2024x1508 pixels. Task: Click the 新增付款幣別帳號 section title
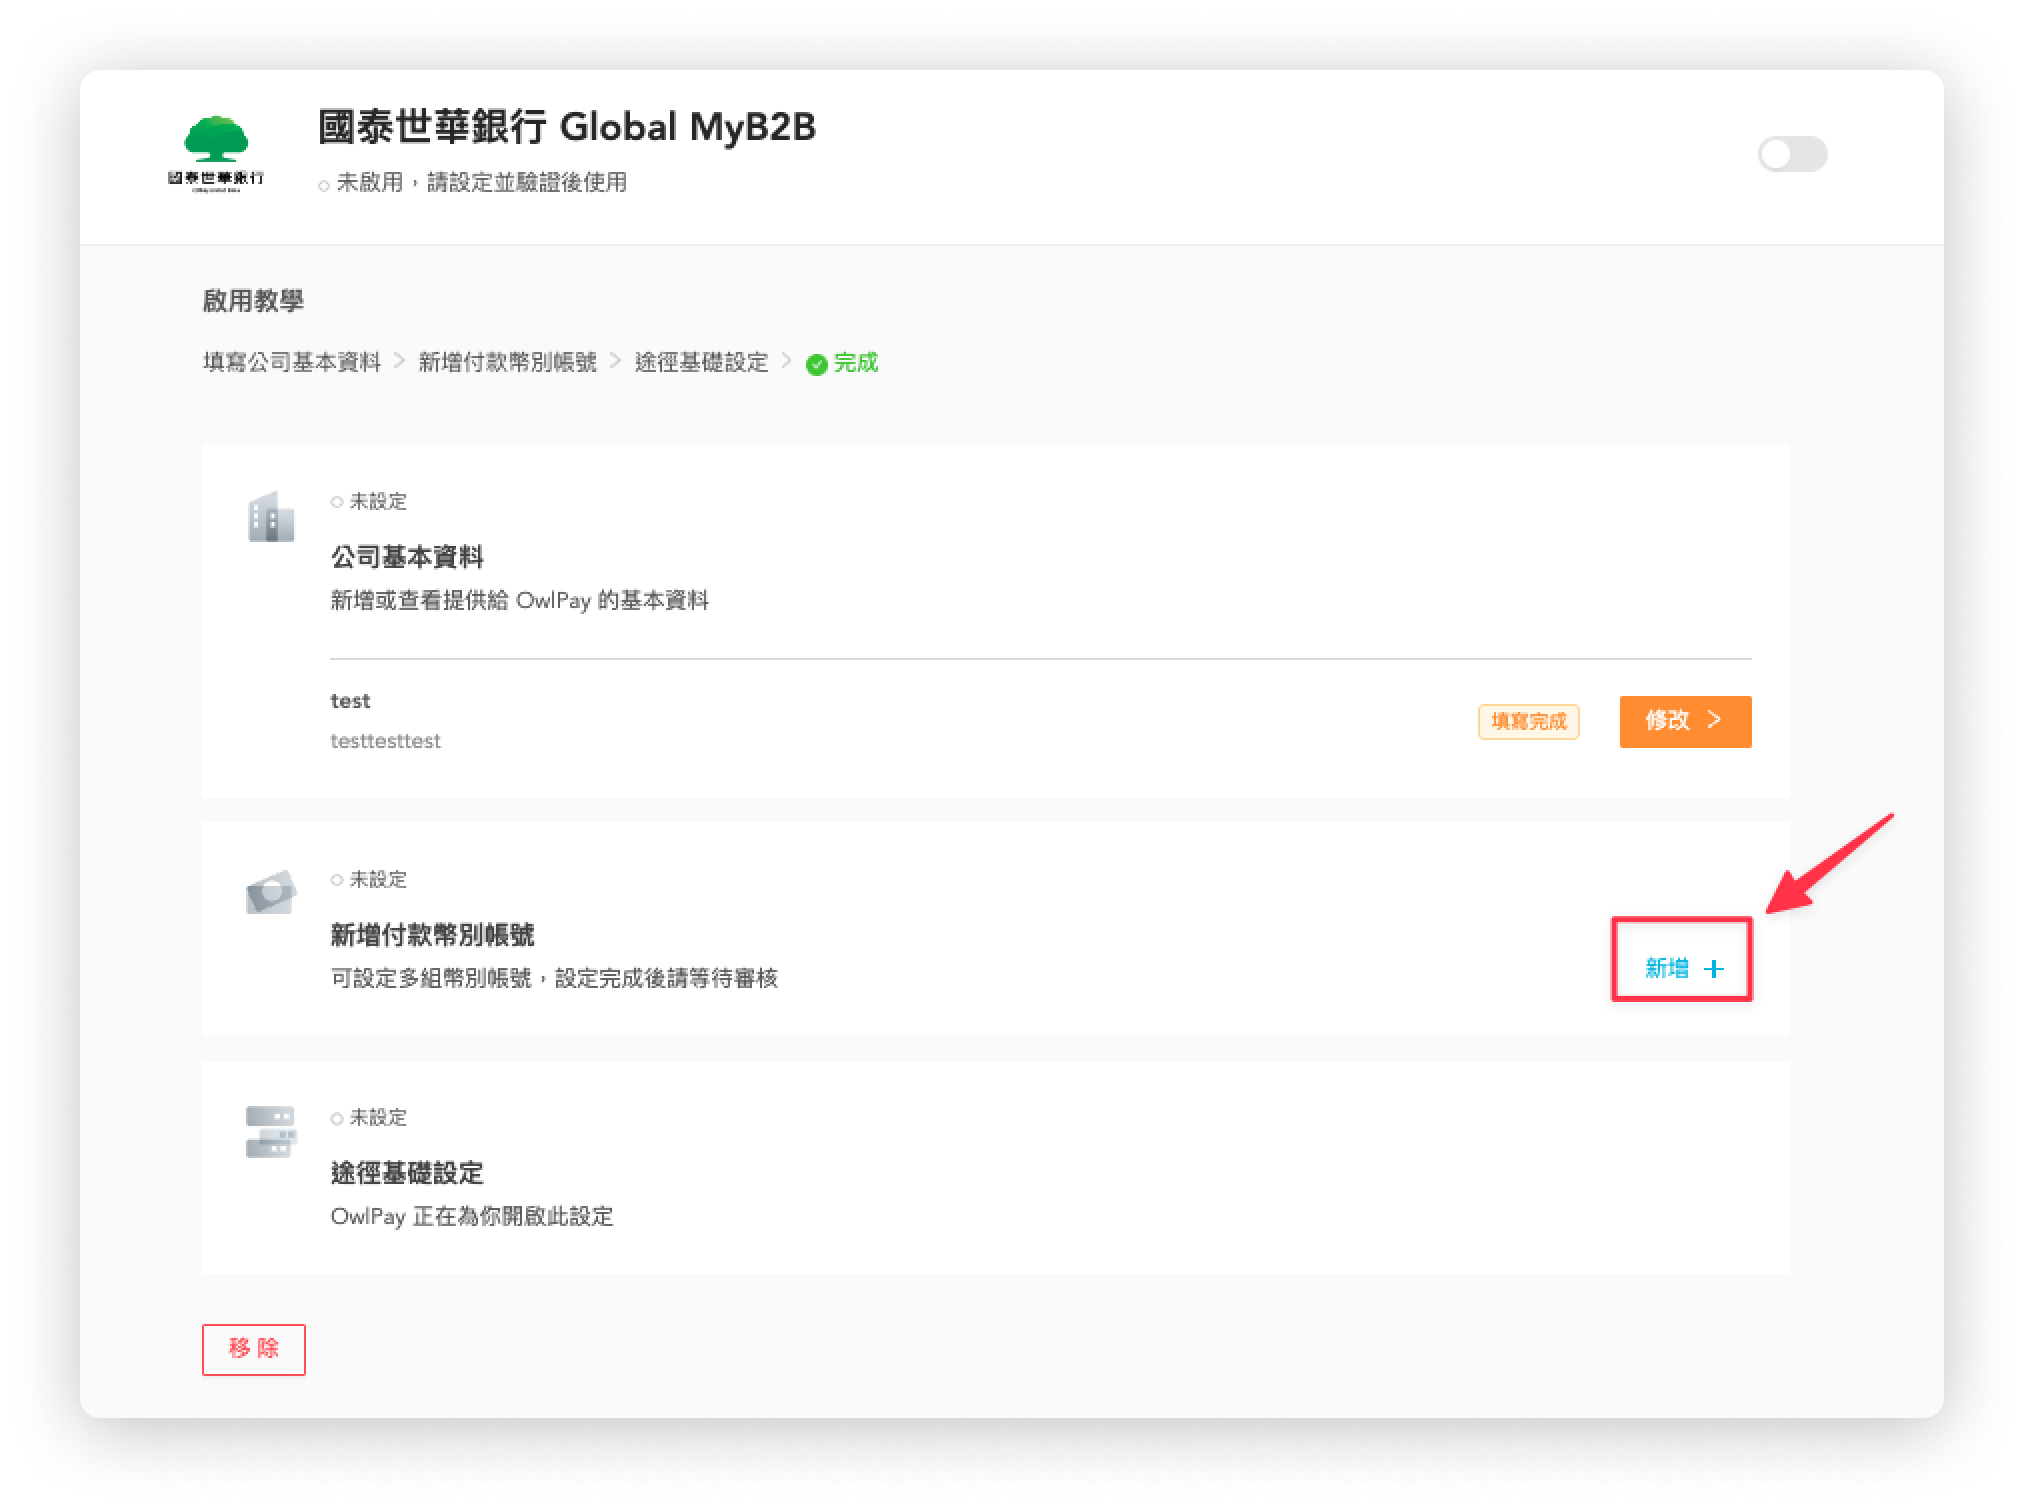coord(432,935)
